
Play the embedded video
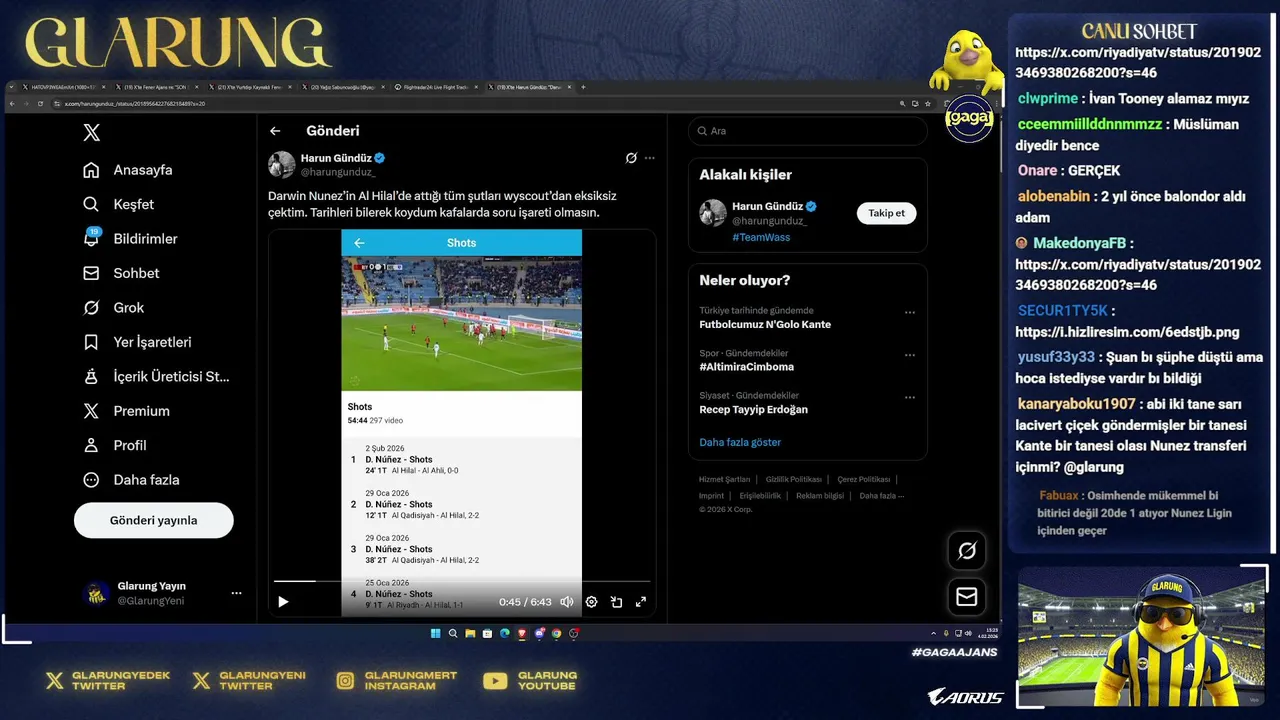click(x=283, y=602)
